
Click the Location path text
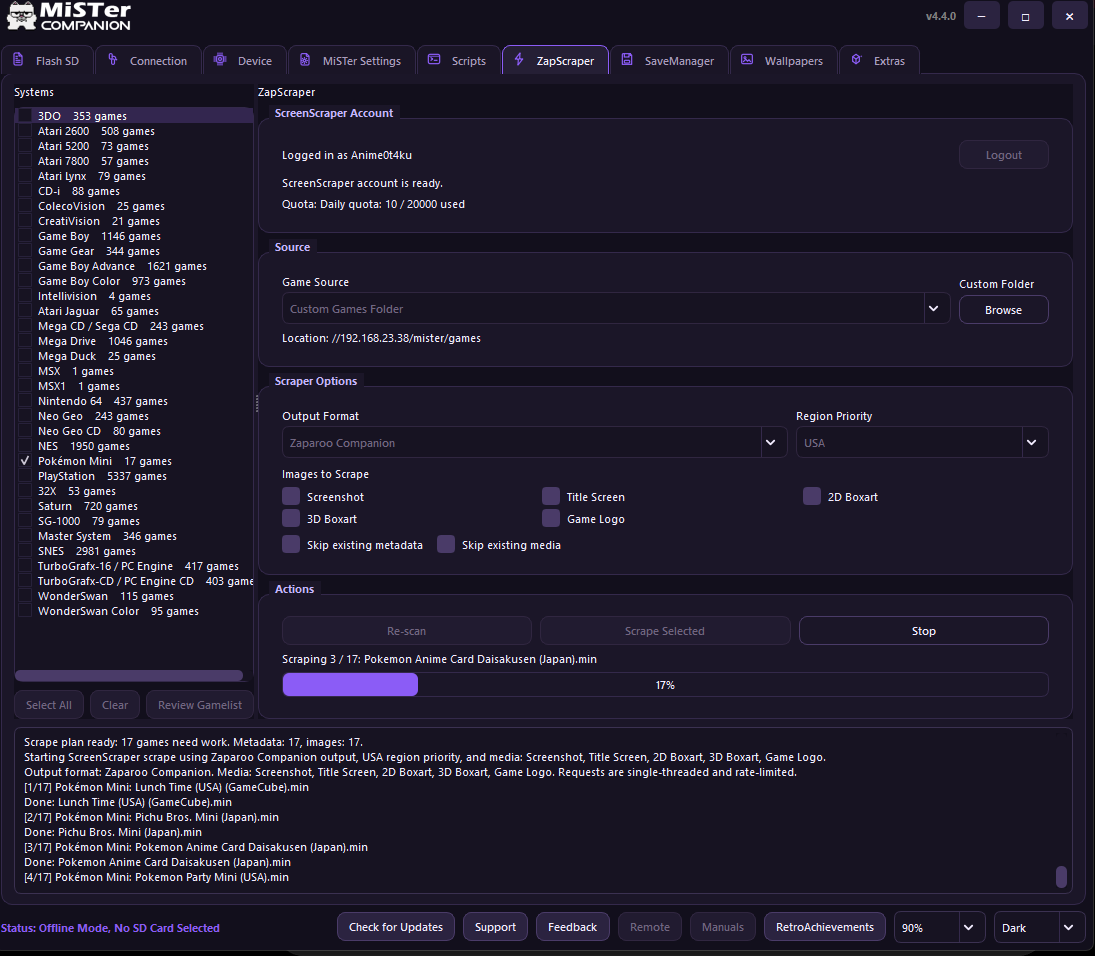tap(381, 338)
